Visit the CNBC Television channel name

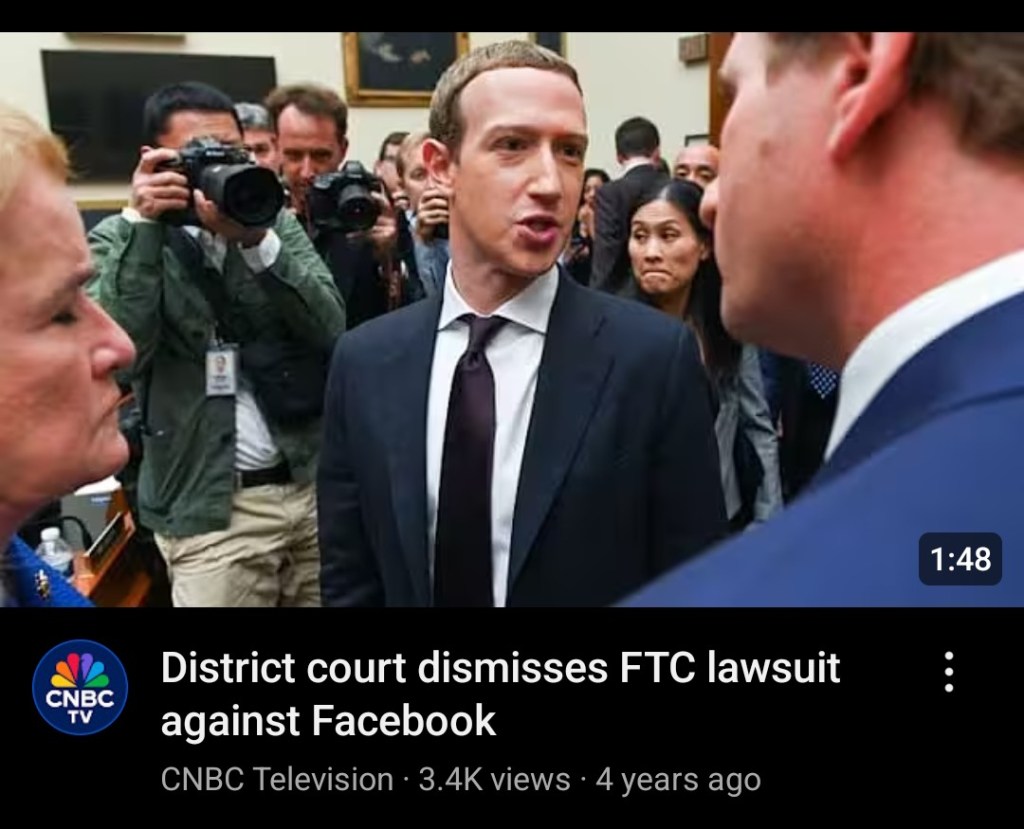click(x=277, y=779)
